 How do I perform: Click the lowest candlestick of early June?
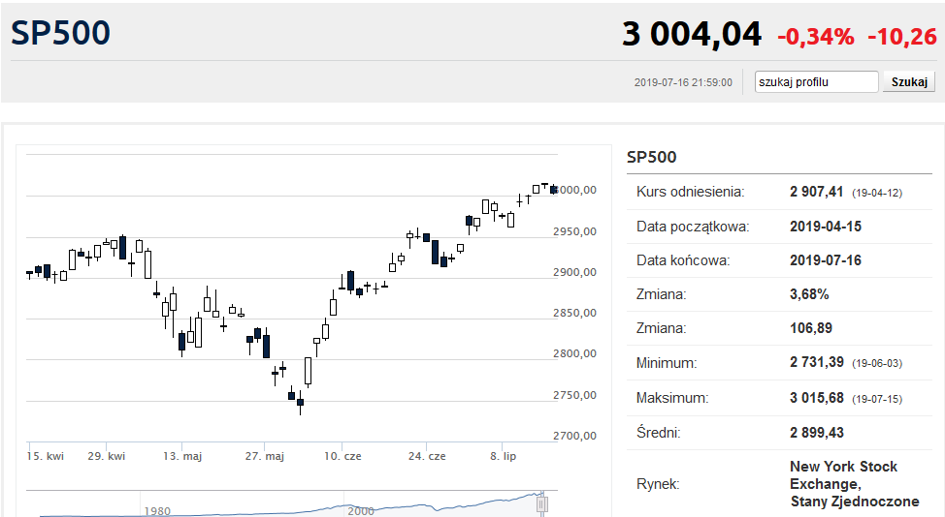(x=300, y=403)
